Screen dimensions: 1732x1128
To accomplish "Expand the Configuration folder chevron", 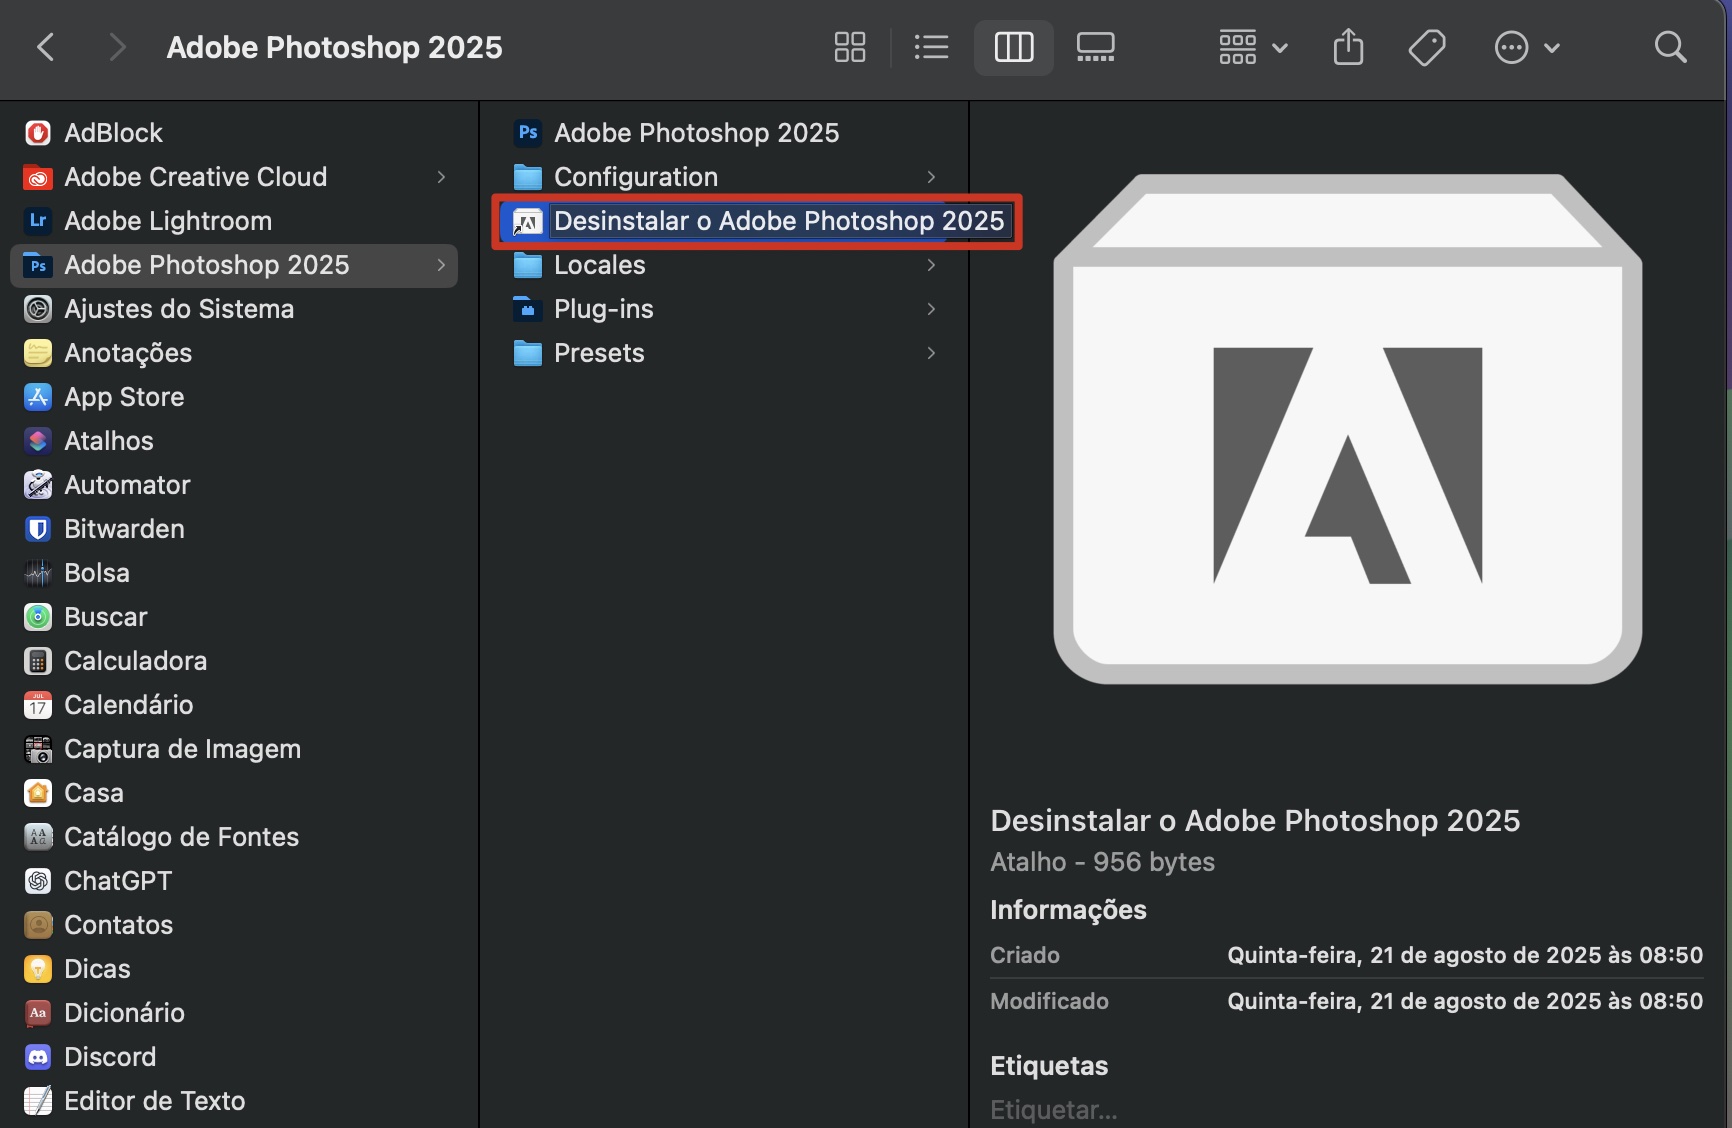I will coord(930,176).
